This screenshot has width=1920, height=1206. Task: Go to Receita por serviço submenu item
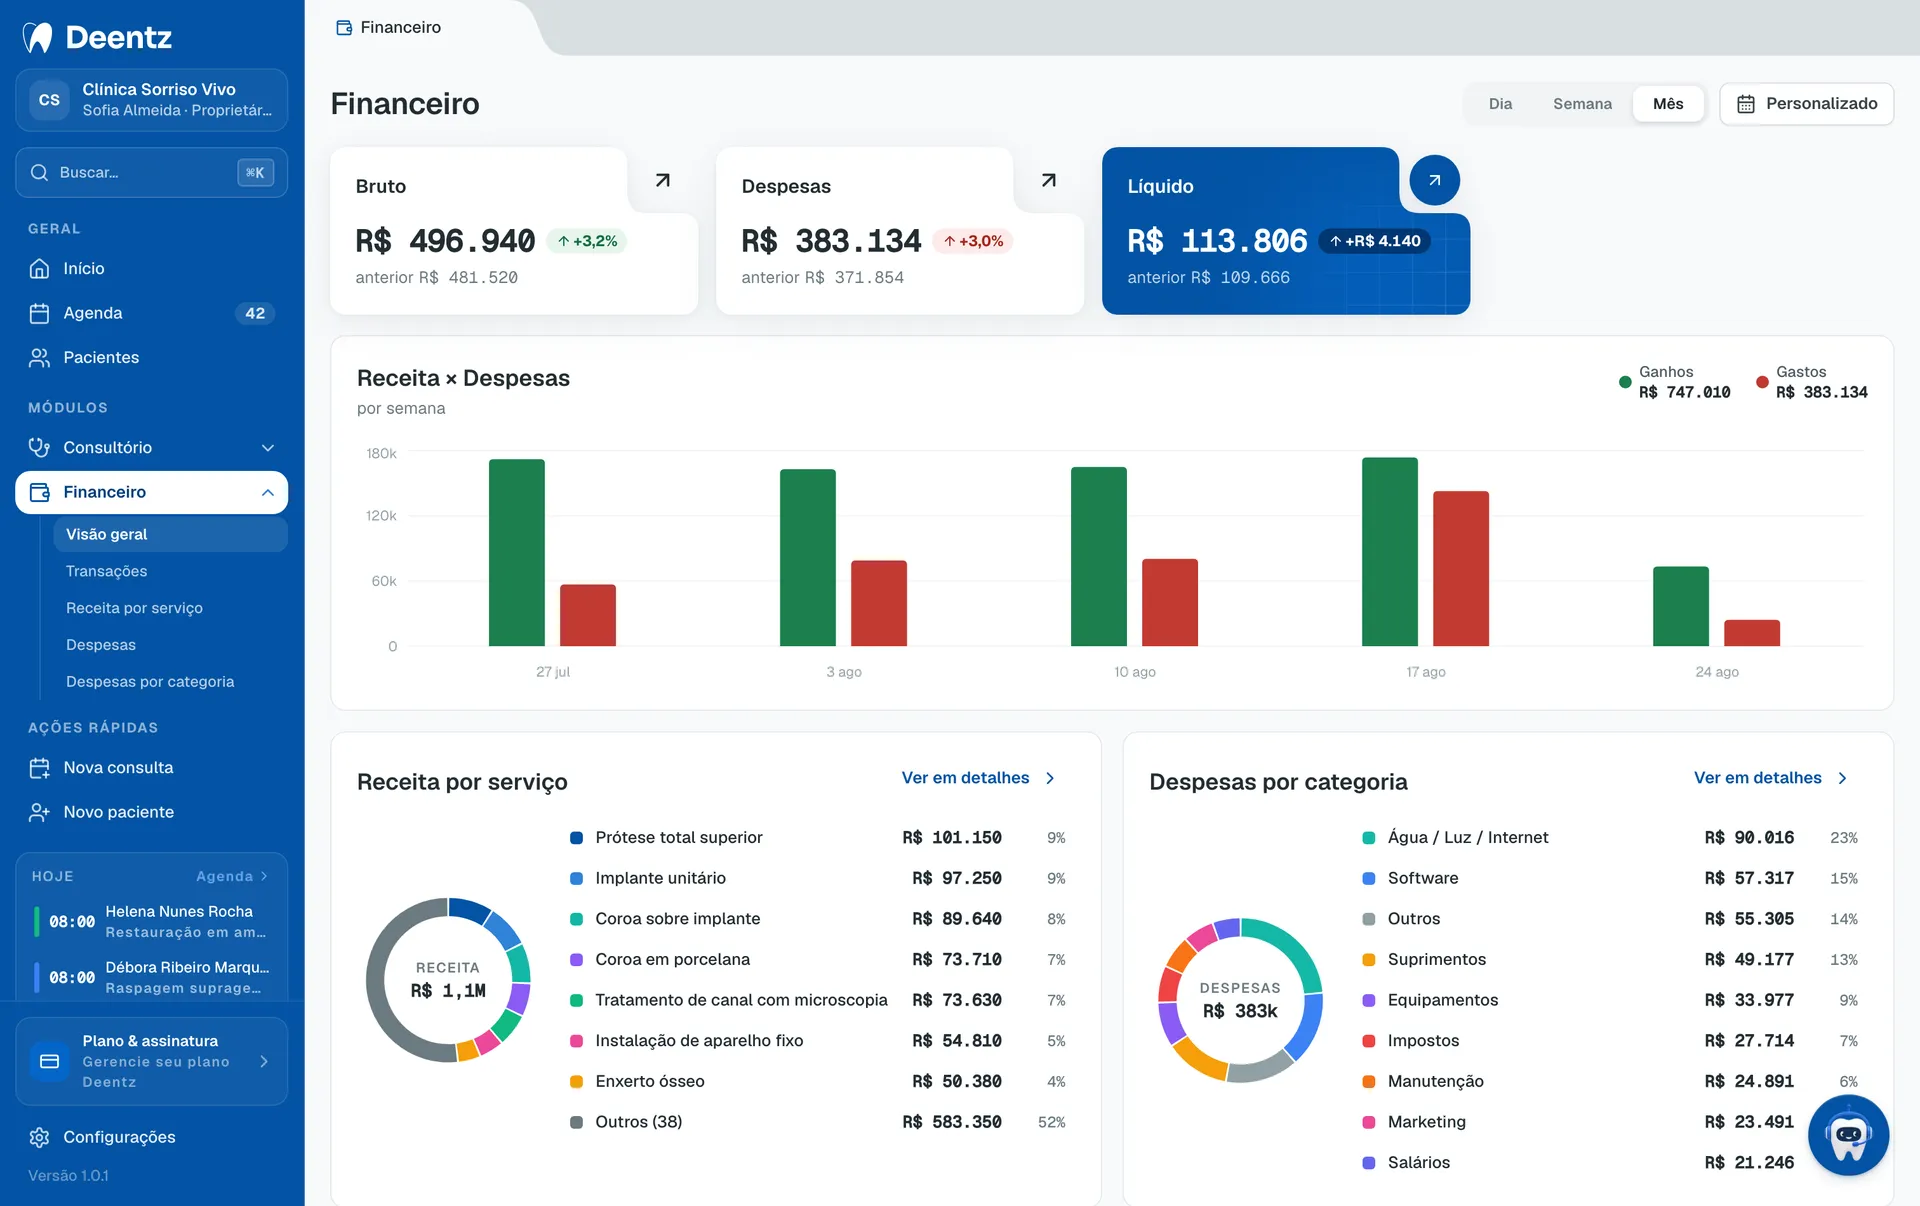click(x=134, y=608)
